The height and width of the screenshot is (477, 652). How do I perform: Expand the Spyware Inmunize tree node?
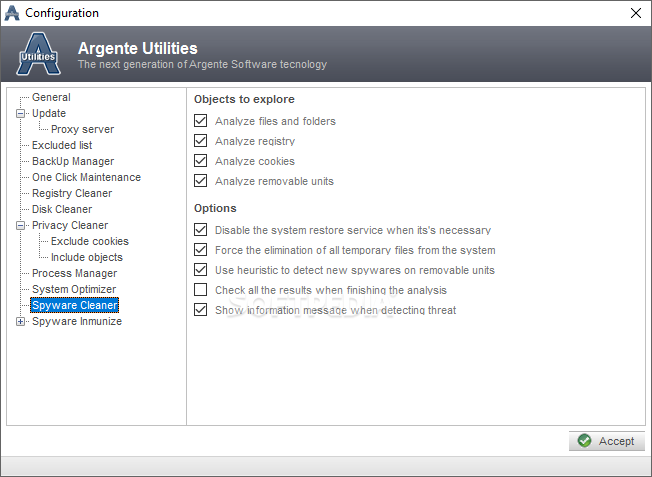pos(20,321)
